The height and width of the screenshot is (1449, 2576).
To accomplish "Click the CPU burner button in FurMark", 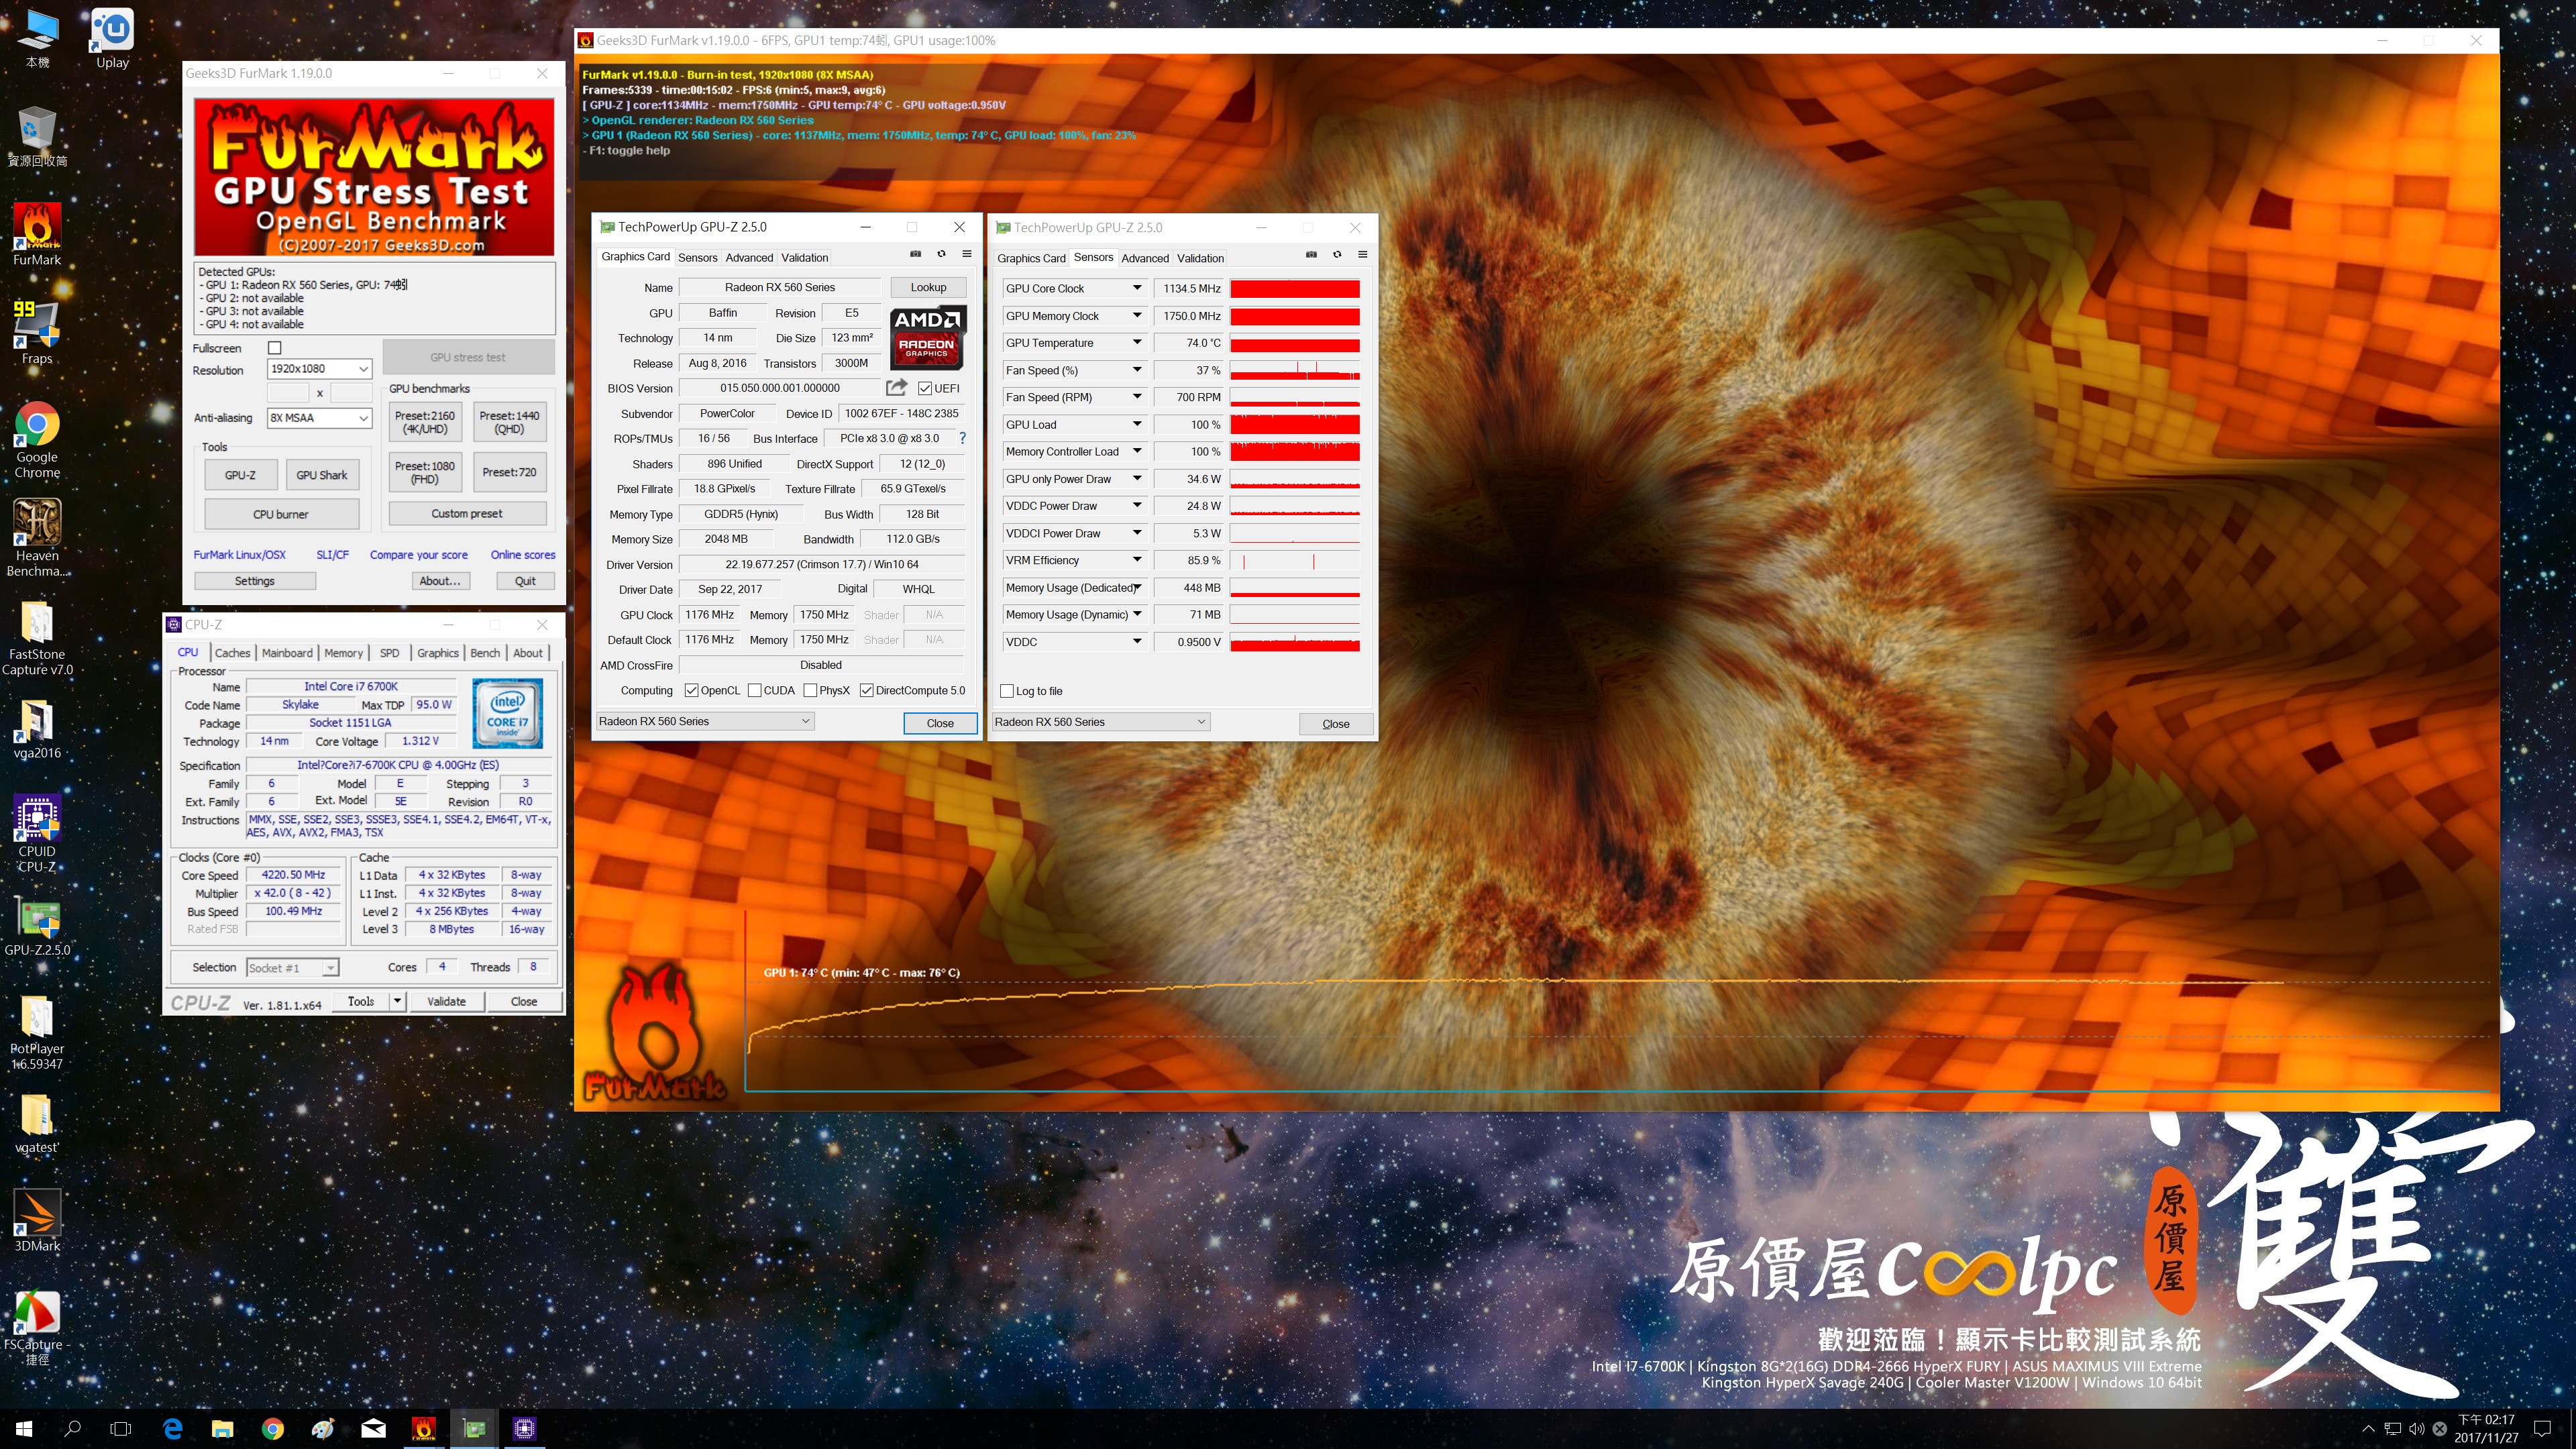I will (281, 514).
